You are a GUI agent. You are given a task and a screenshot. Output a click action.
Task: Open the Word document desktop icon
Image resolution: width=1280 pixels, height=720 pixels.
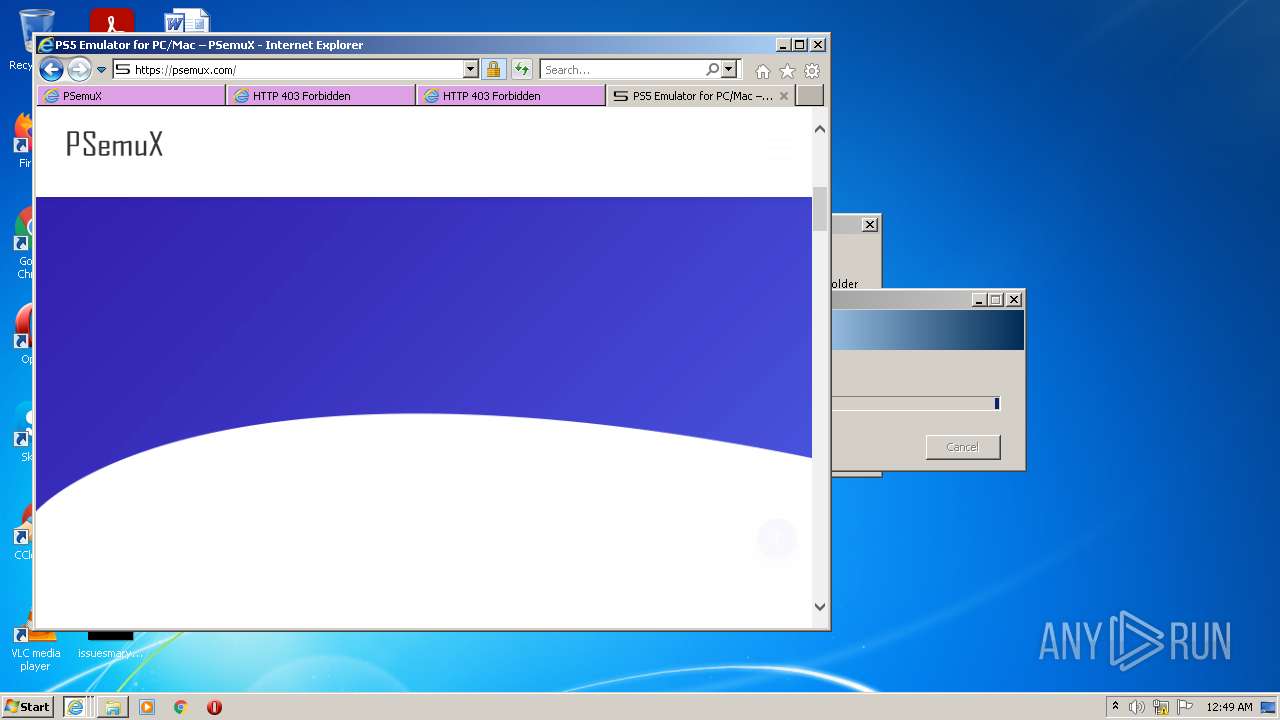[x=187, y=21]
